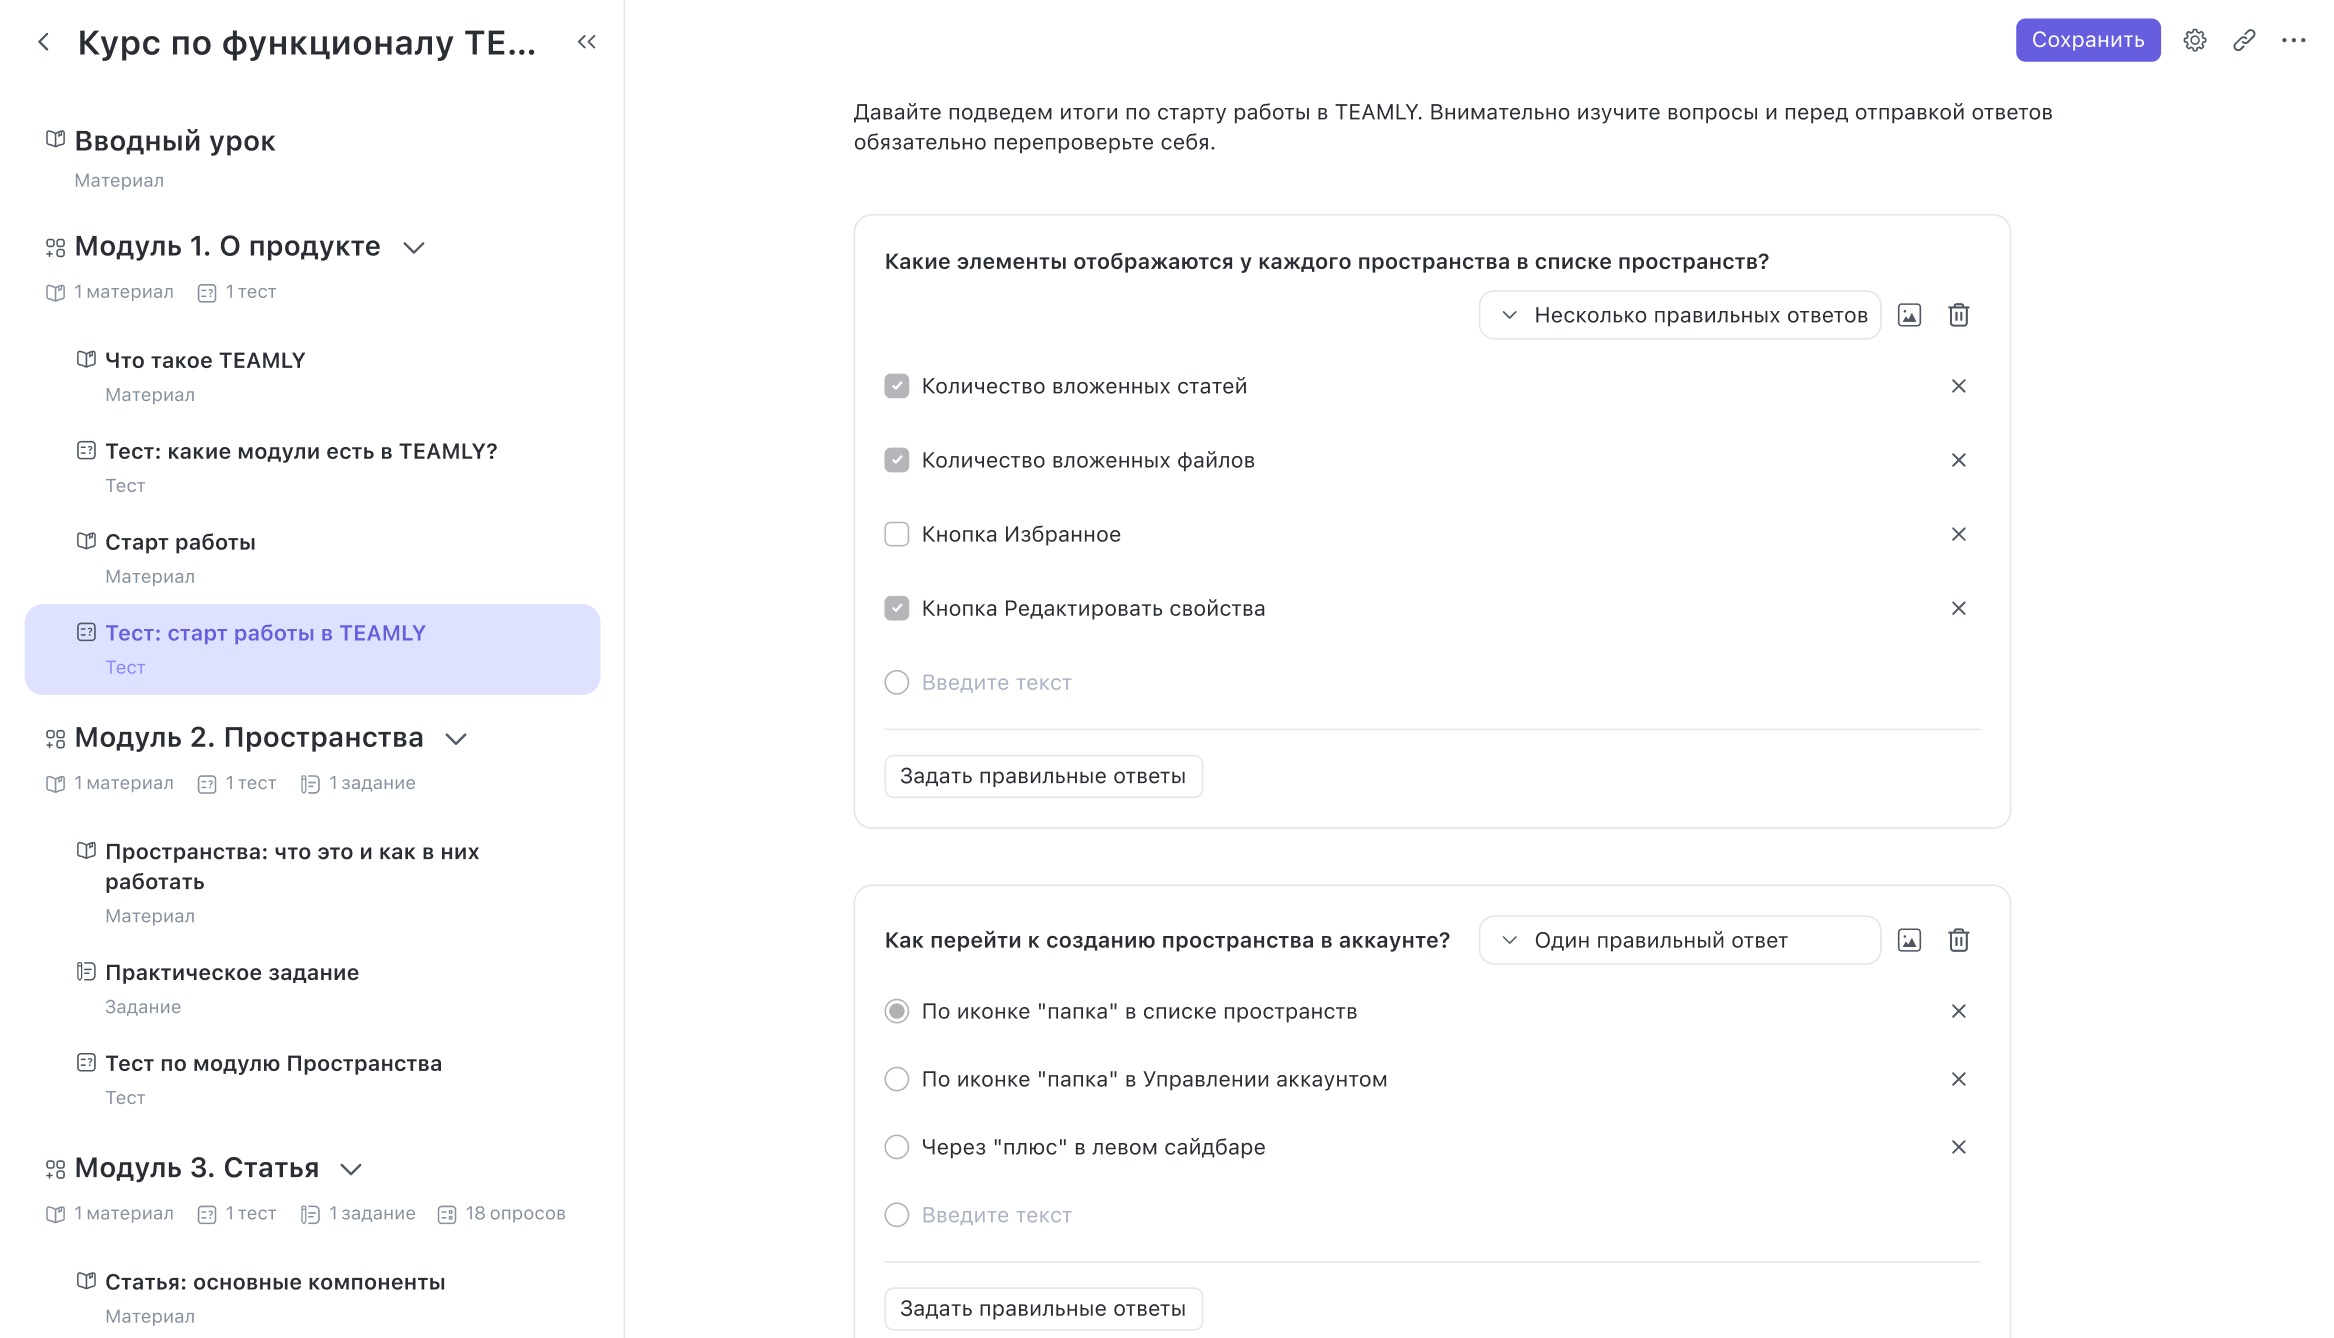Collapse "Модуль 2. Пространства" section

[456, 739]
